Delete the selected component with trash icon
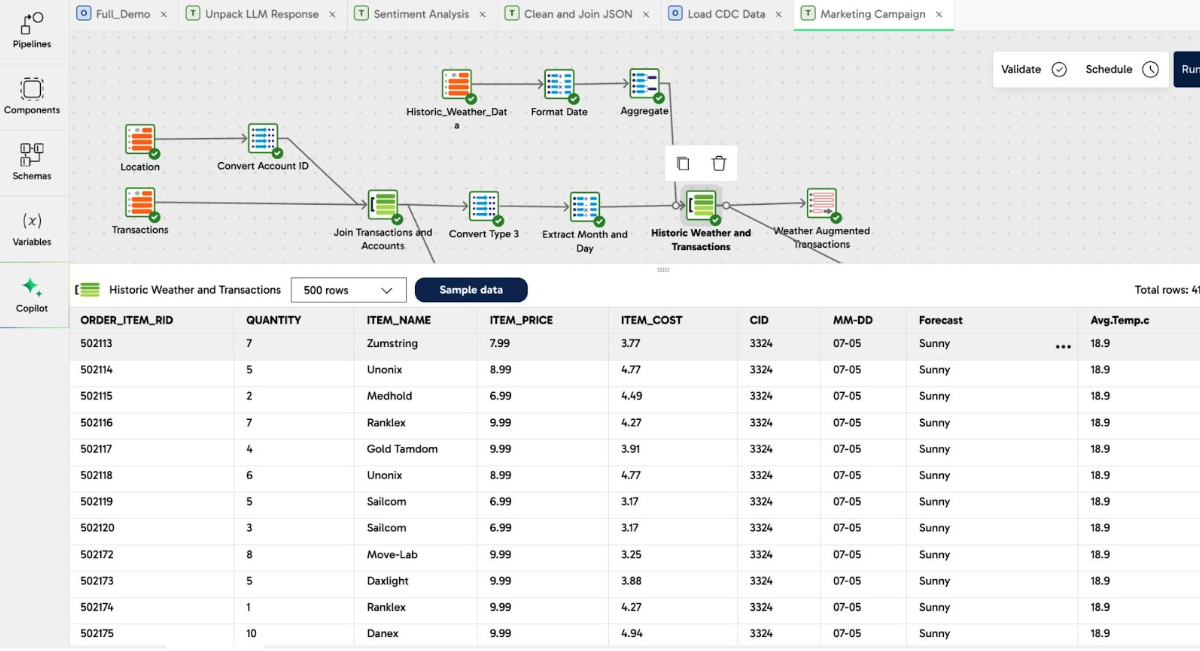 (x=719, y=164)
